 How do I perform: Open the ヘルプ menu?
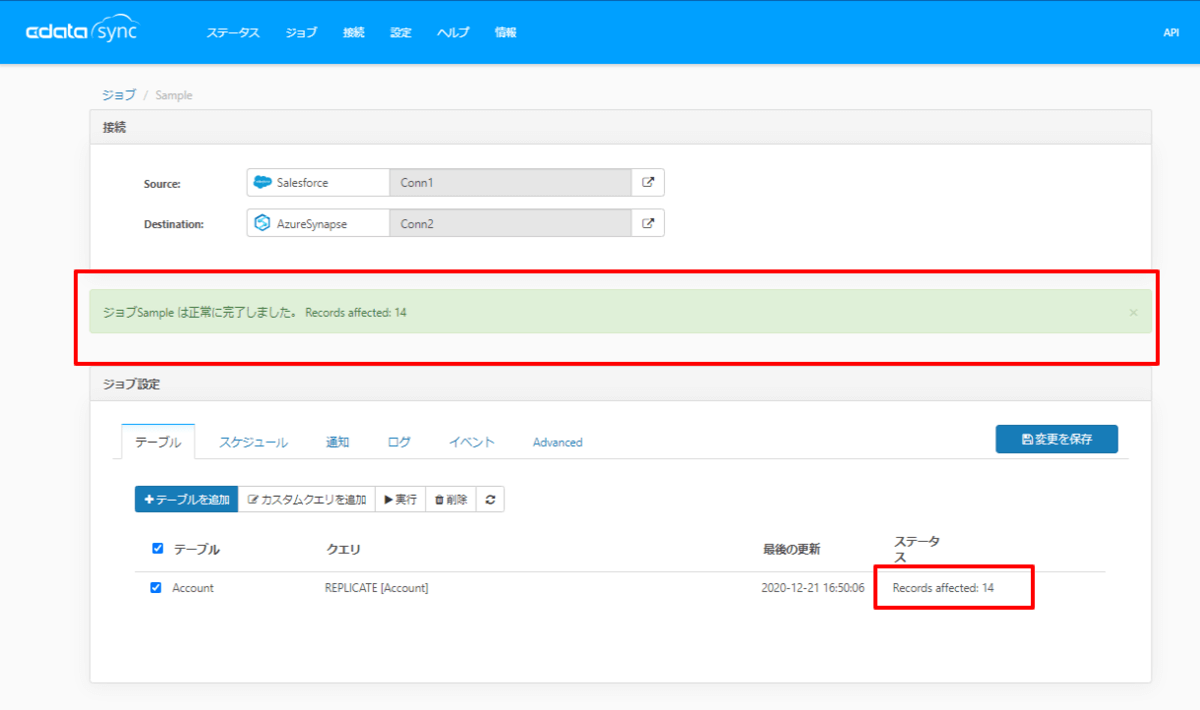coord(453,32)
